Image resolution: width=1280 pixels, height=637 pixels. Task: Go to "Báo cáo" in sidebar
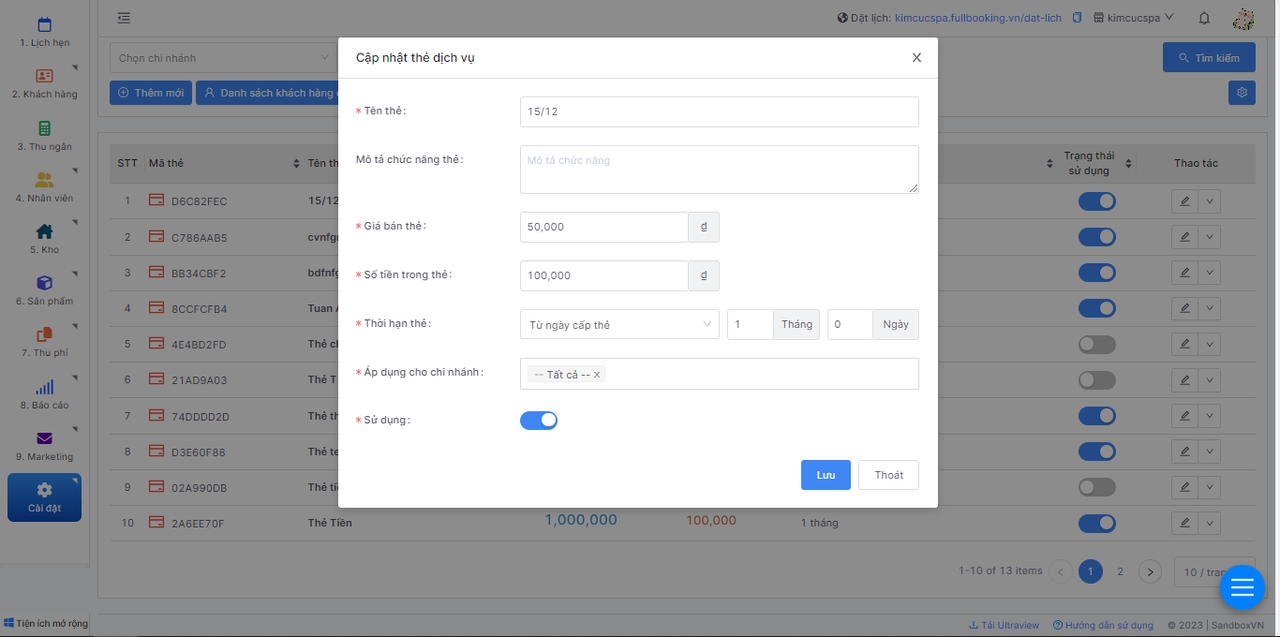pos(44,394)
